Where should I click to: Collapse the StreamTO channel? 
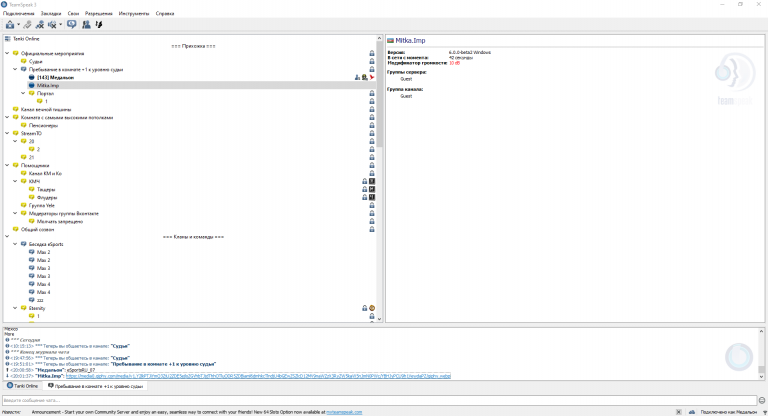point(7,133)
